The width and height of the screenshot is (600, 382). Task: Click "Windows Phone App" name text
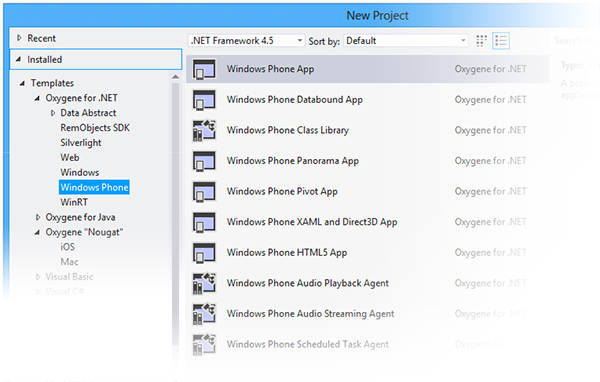271,69
